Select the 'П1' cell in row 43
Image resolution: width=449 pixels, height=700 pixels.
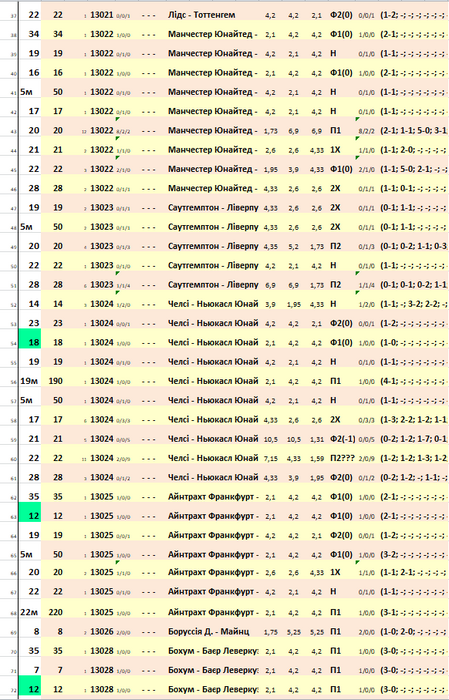point(335,130)
